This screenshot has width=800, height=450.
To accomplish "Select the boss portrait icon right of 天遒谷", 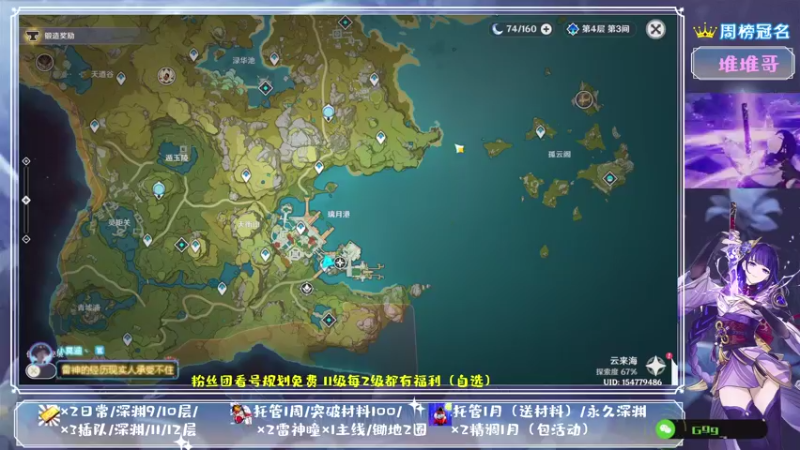I will tap(166, 76).
